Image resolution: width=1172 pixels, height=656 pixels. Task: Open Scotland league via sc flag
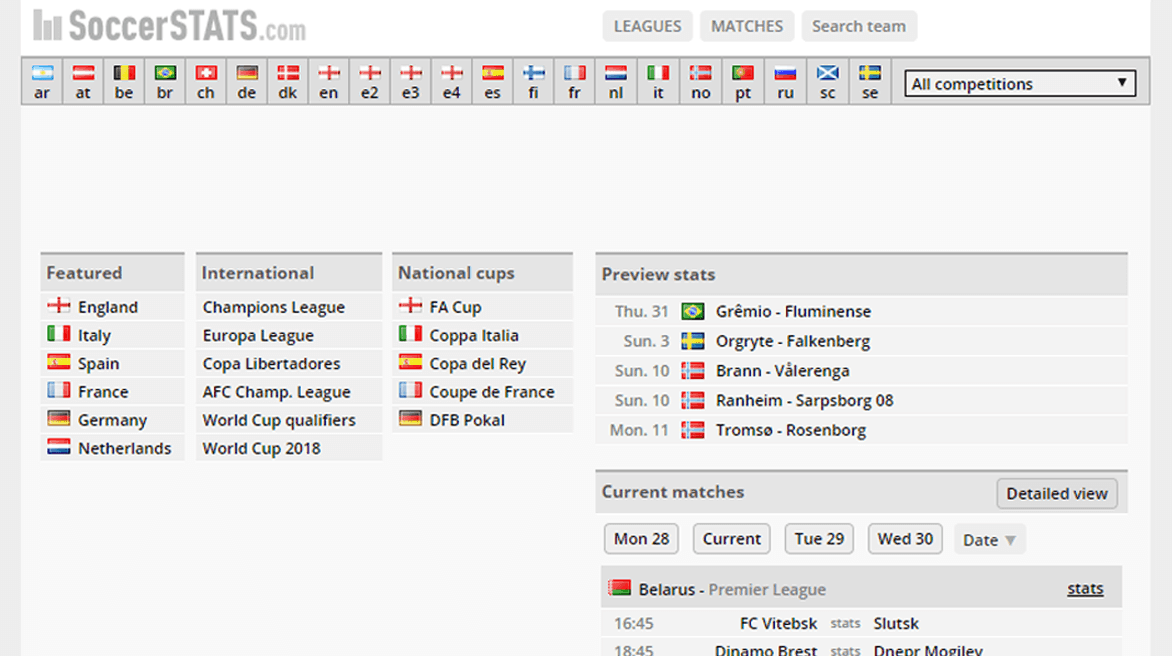coord(827,81)
